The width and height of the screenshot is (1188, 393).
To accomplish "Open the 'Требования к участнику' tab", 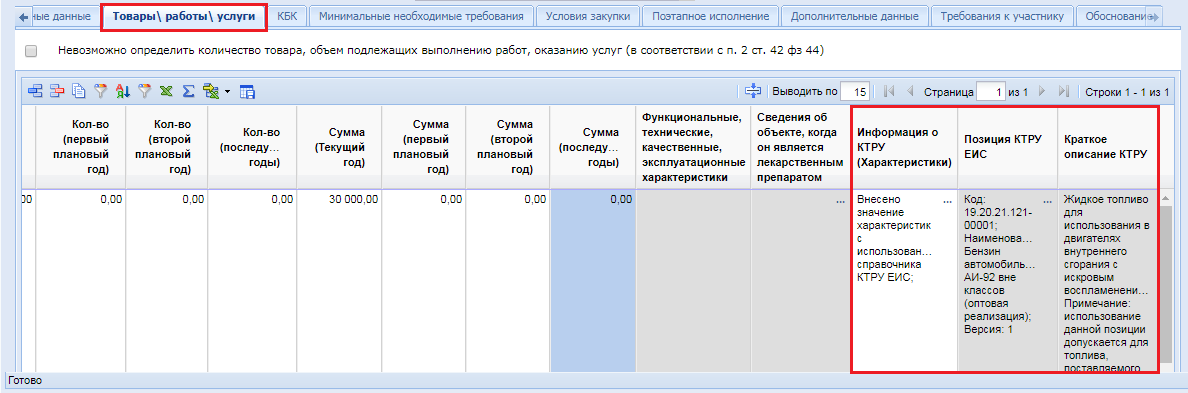I will coord(1002,16).
